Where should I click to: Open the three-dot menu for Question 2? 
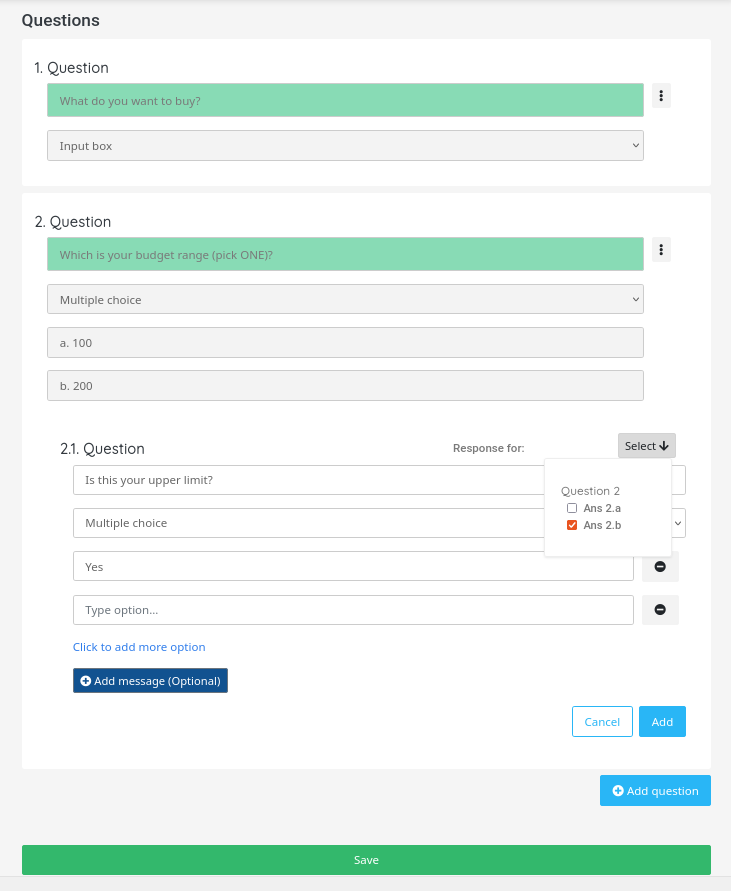[x=661, y=249]
